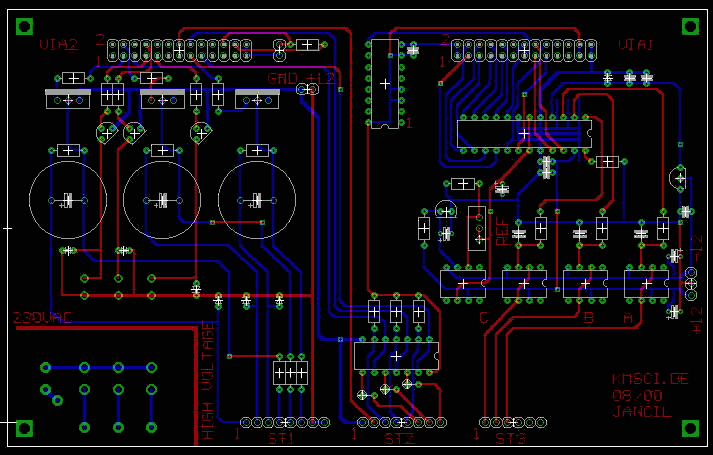This screenshot has height=455, width=713.
Task: Click the green mounting hole below KMSCI.BE text
Action: point(690,428)
